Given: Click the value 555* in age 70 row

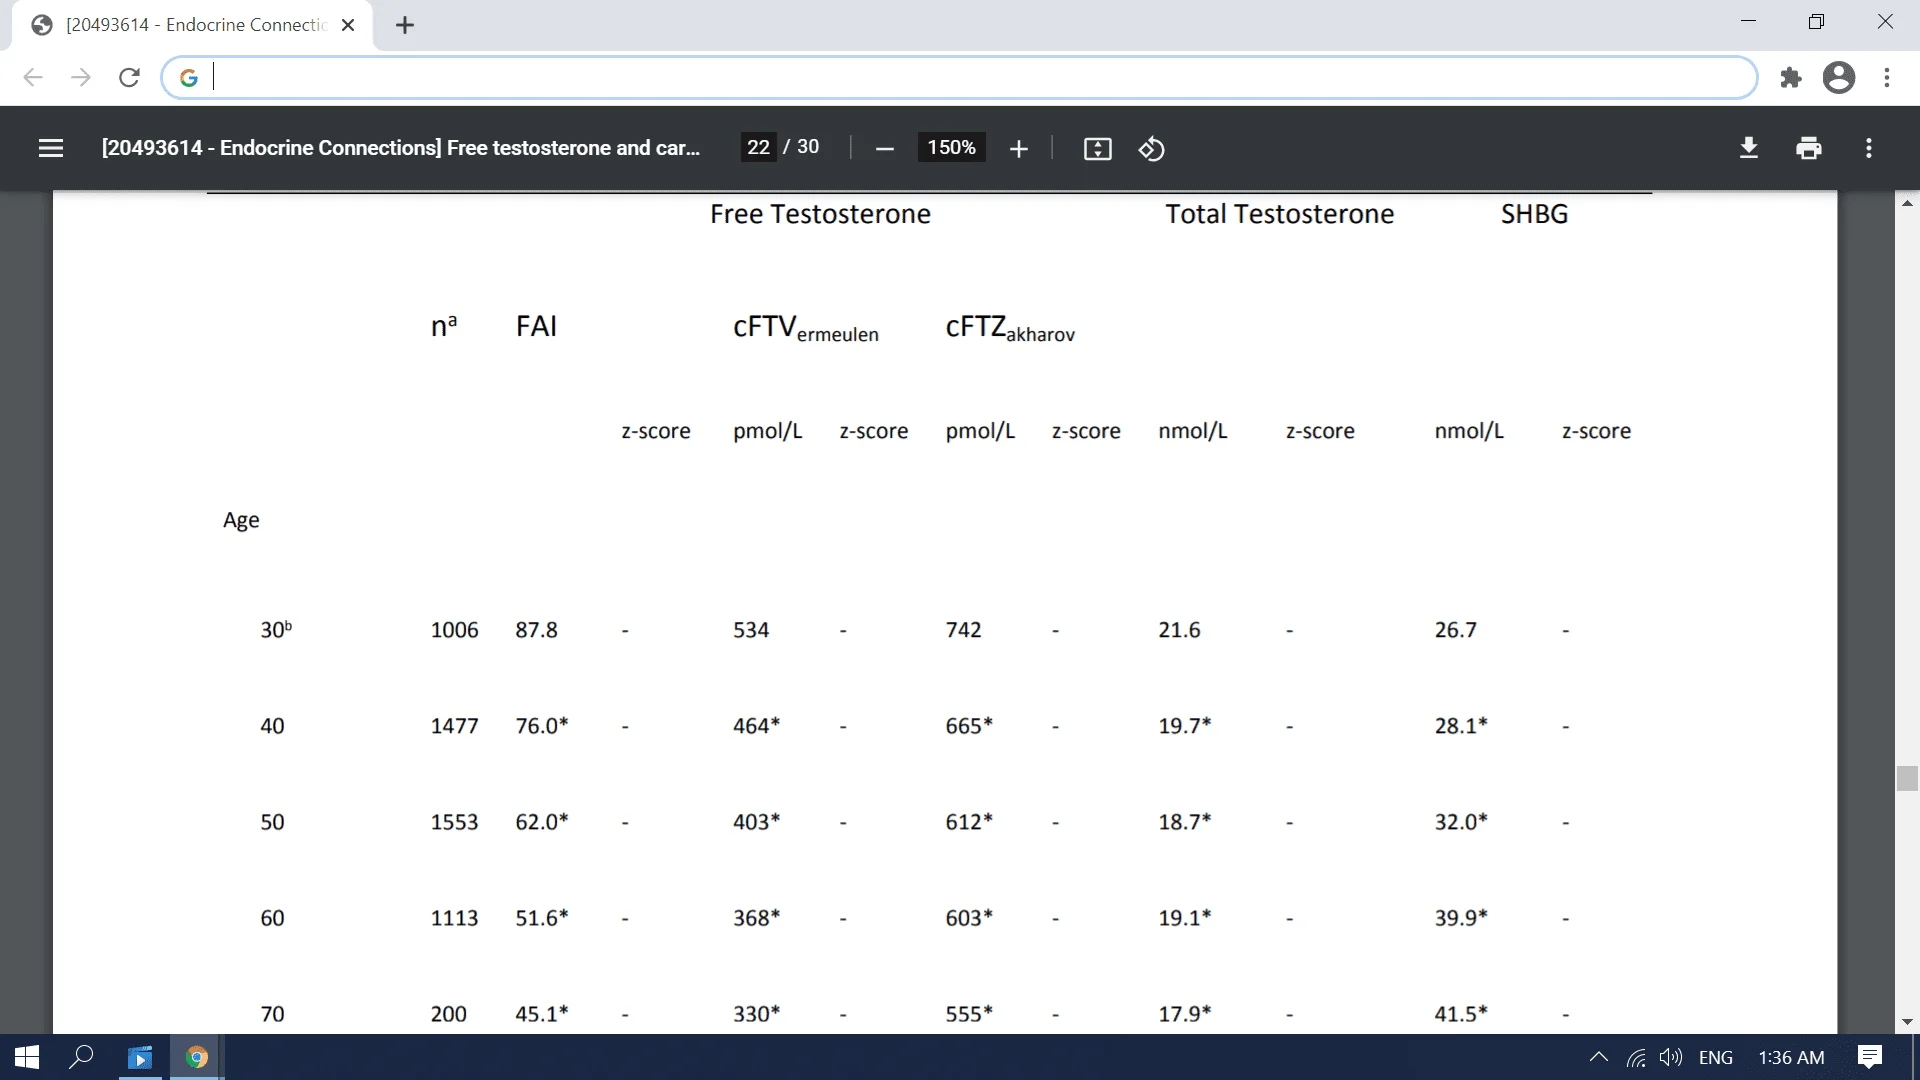Looking at the screenshot, I should click(969, 1014).
